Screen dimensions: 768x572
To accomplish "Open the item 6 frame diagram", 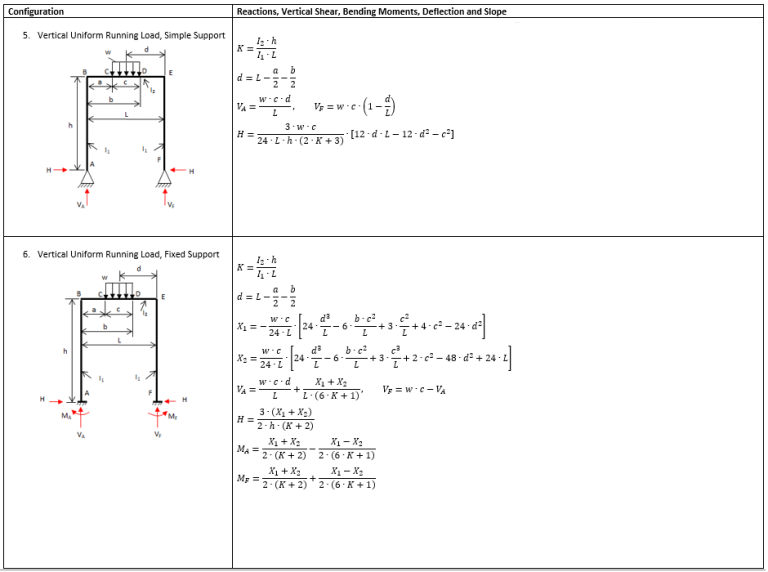I will pyautogui.click(x=118, y=350).
